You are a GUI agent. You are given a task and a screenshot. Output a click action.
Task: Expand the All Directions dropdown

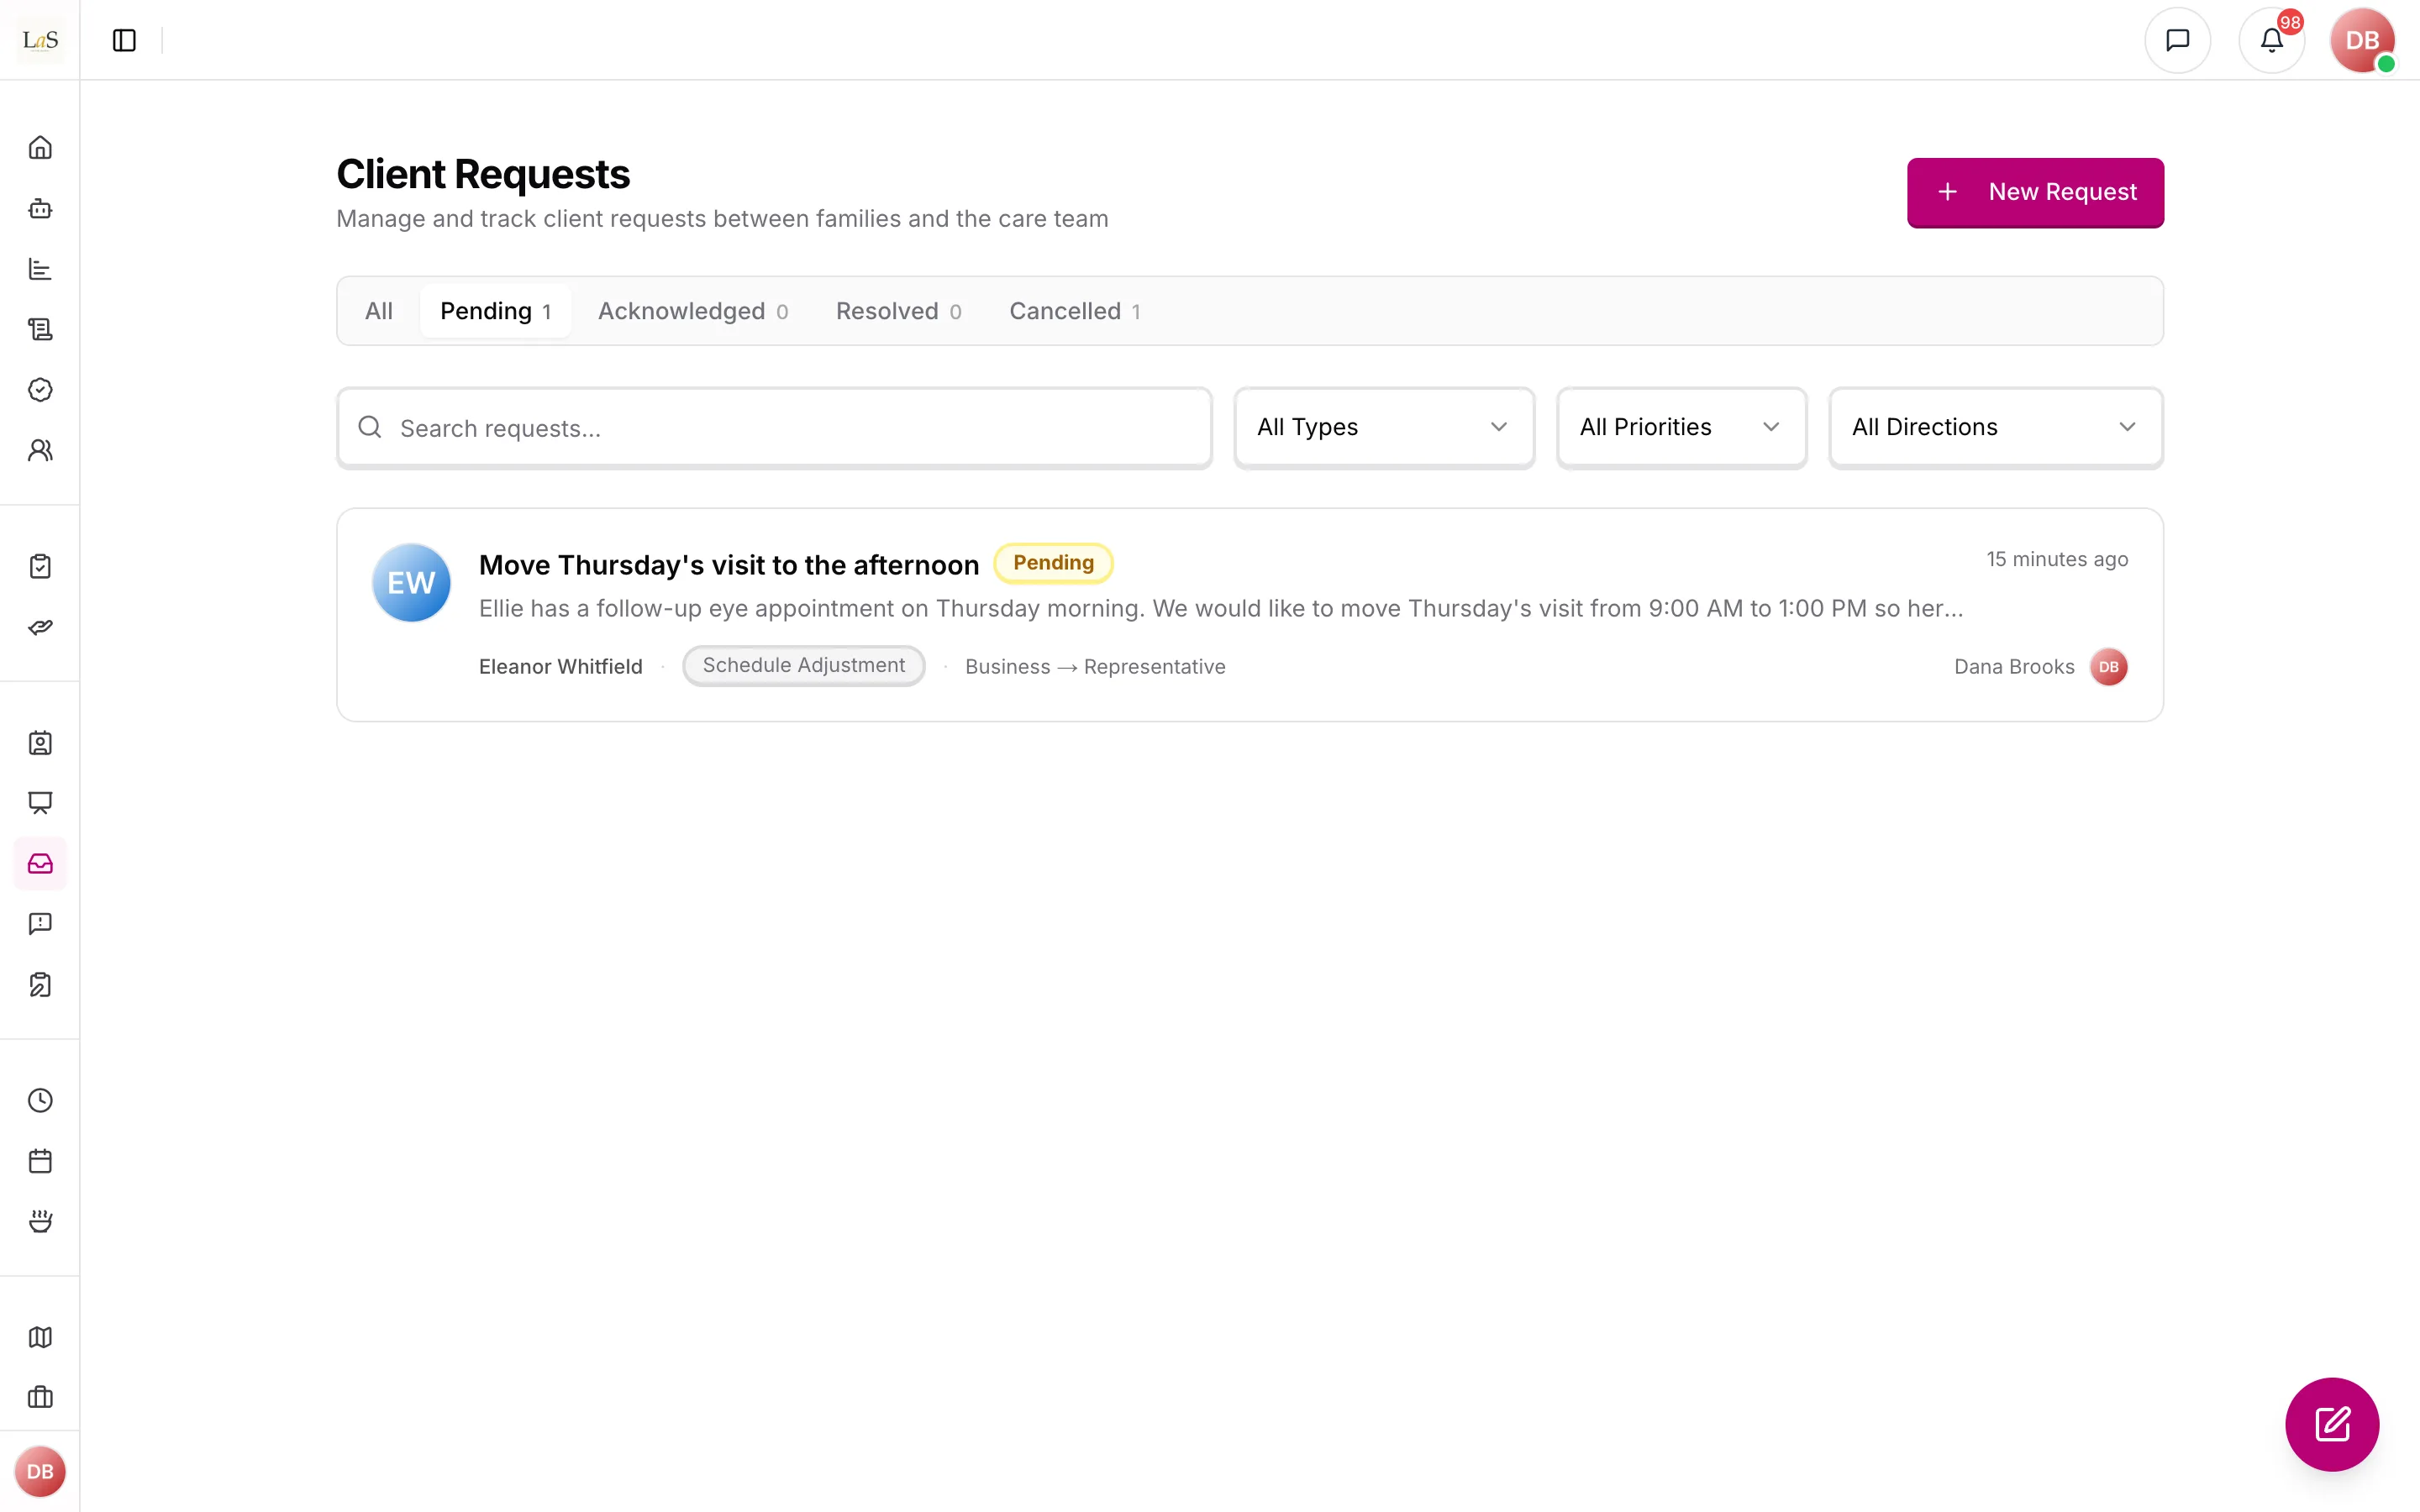[x=1996, y=427]
